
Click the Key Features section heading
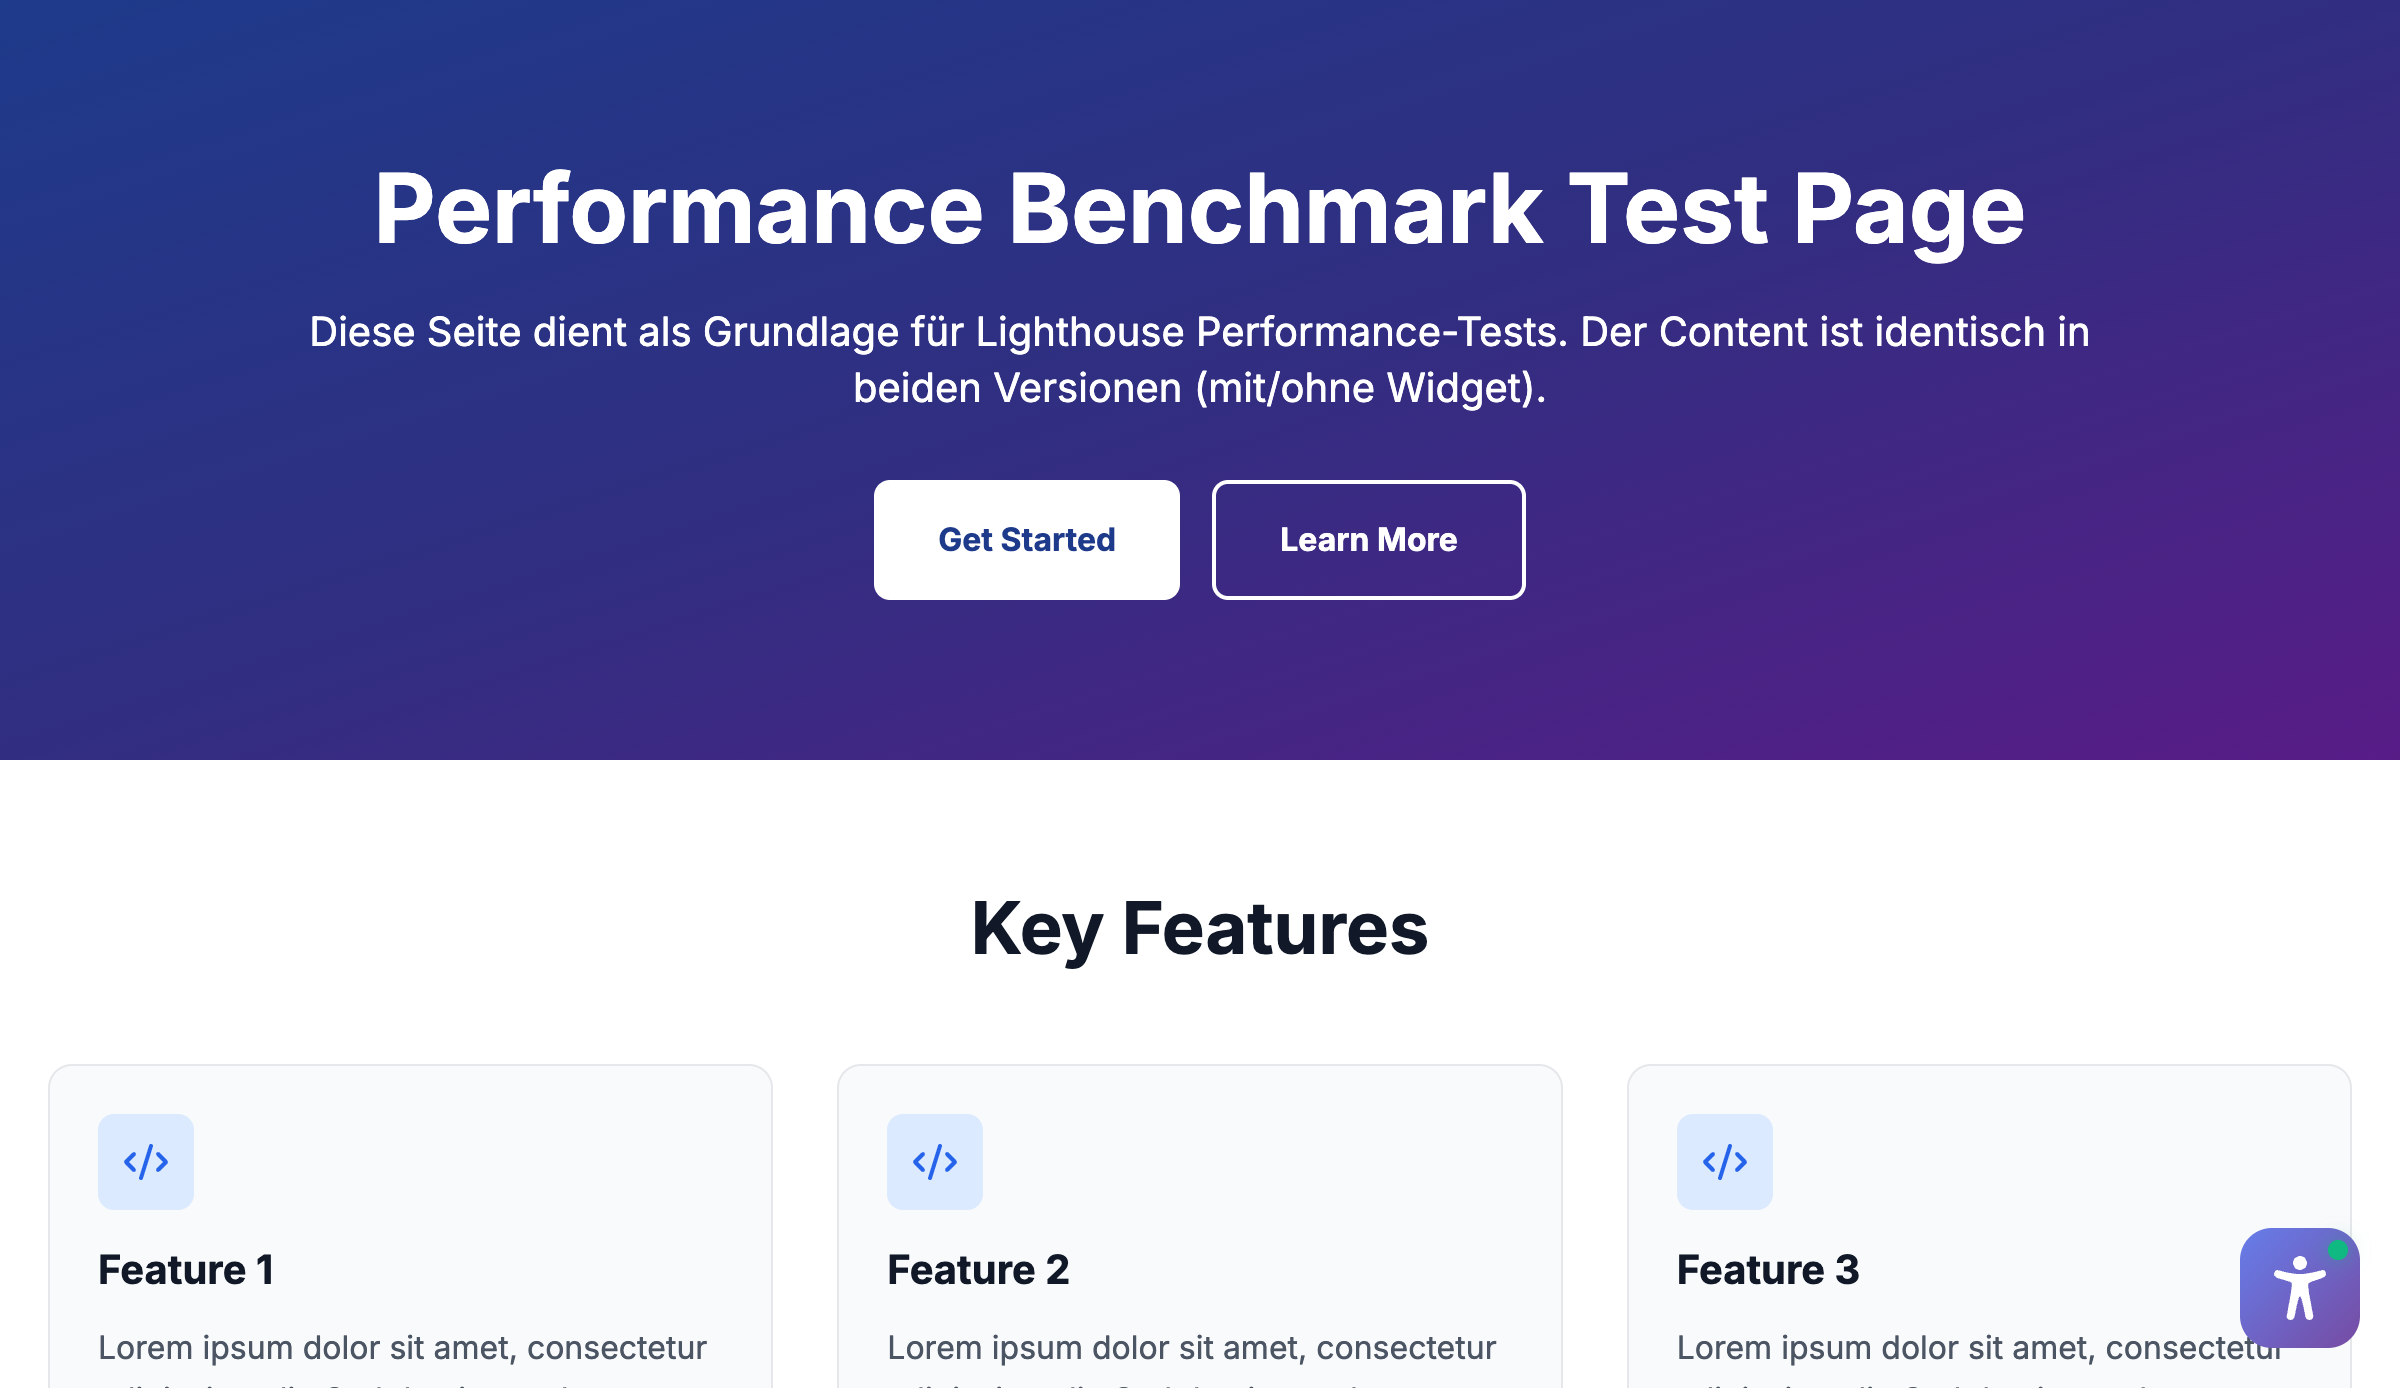[1199, 929]
